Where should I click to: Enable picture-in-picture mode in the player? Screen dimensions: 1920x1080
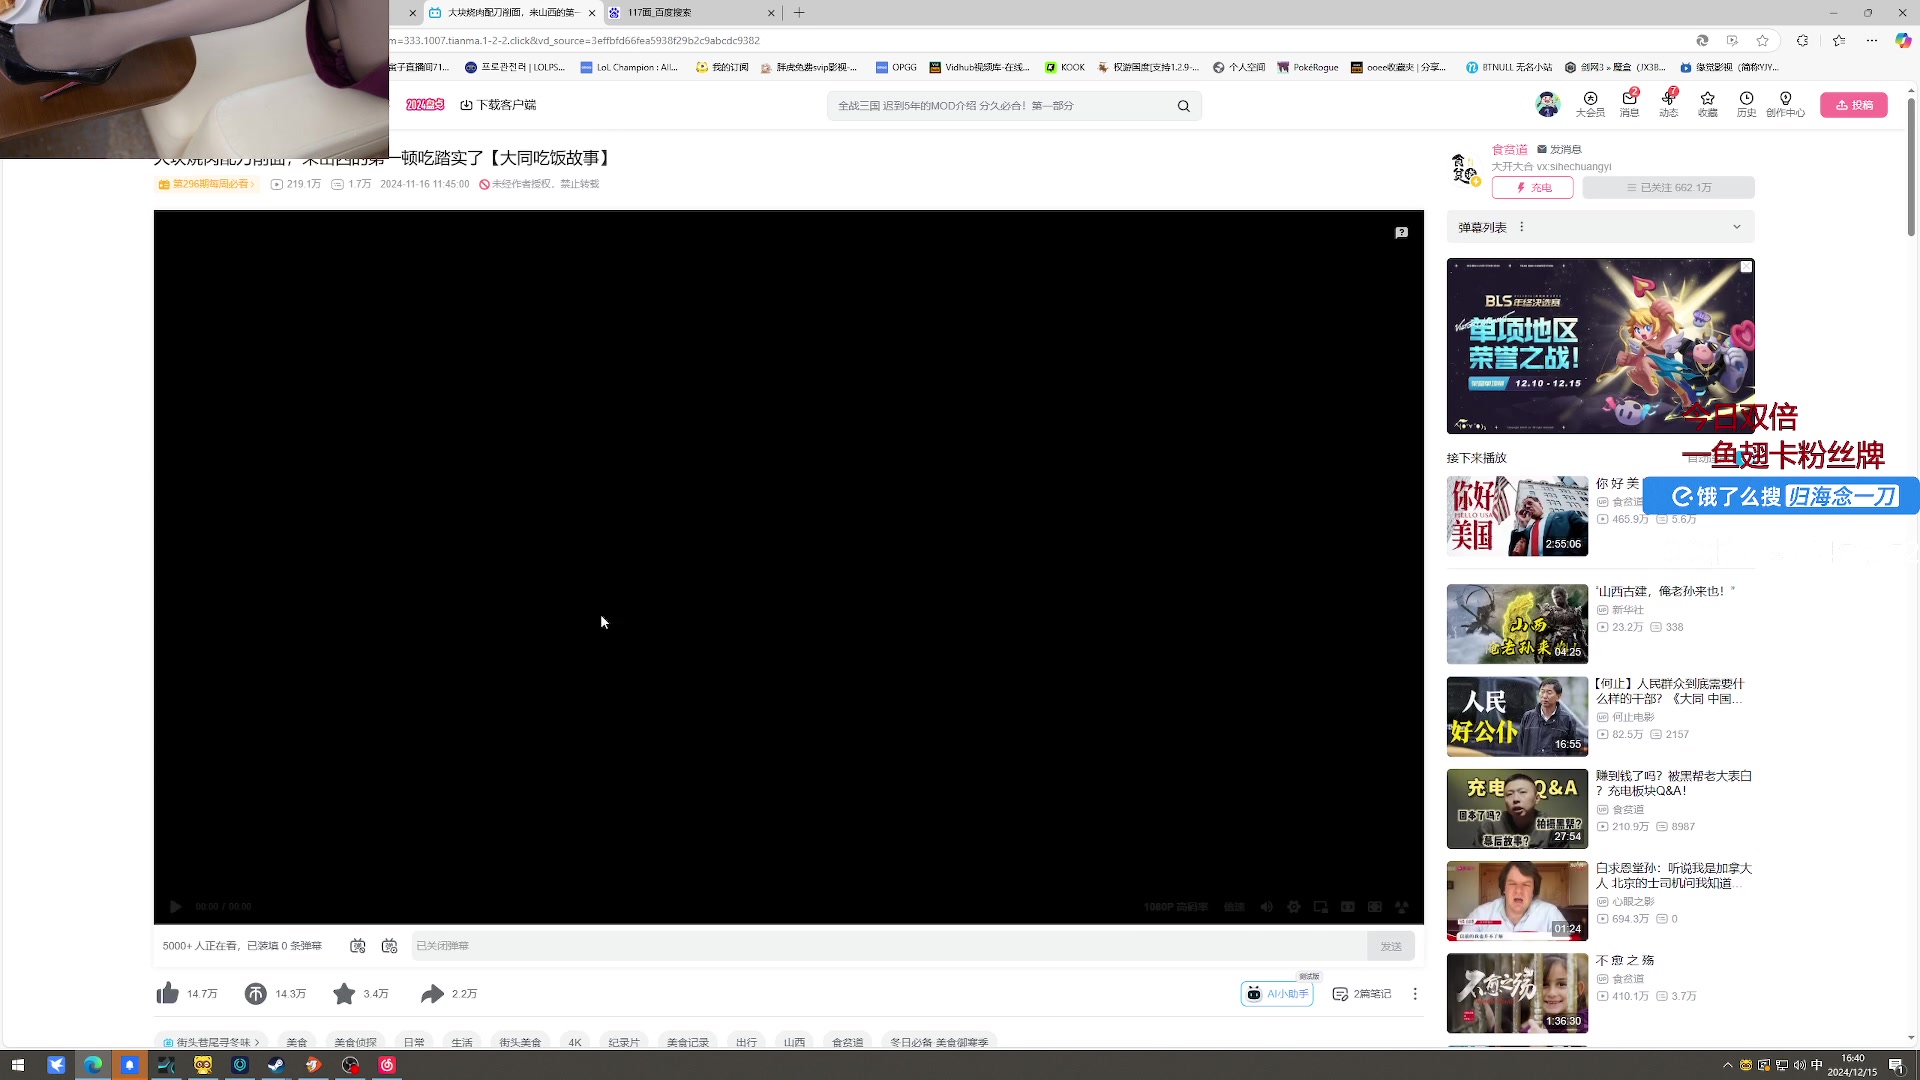(x=1321, y=907)
